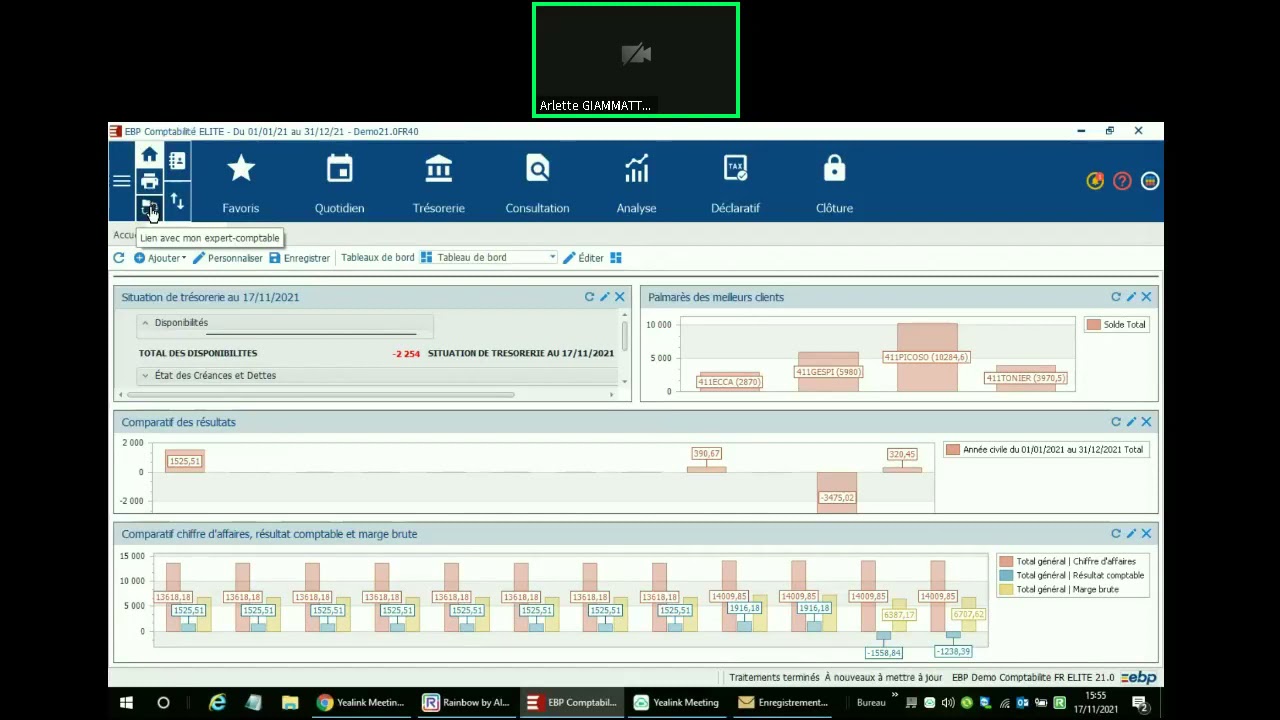Open Windows Start menu

(126, 702)
